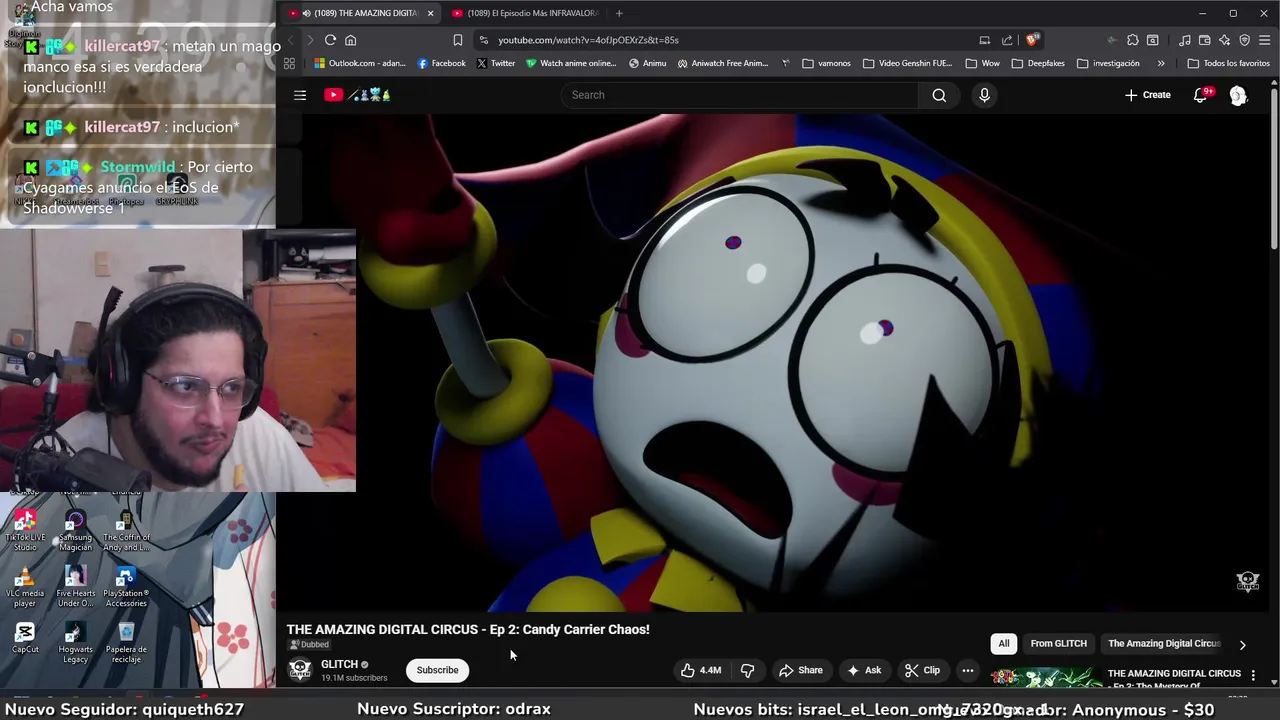Screen dimensions: 1280x720
Task: Start voice search with the microphone
Action: pyautogui.click(x=984, y=95)
